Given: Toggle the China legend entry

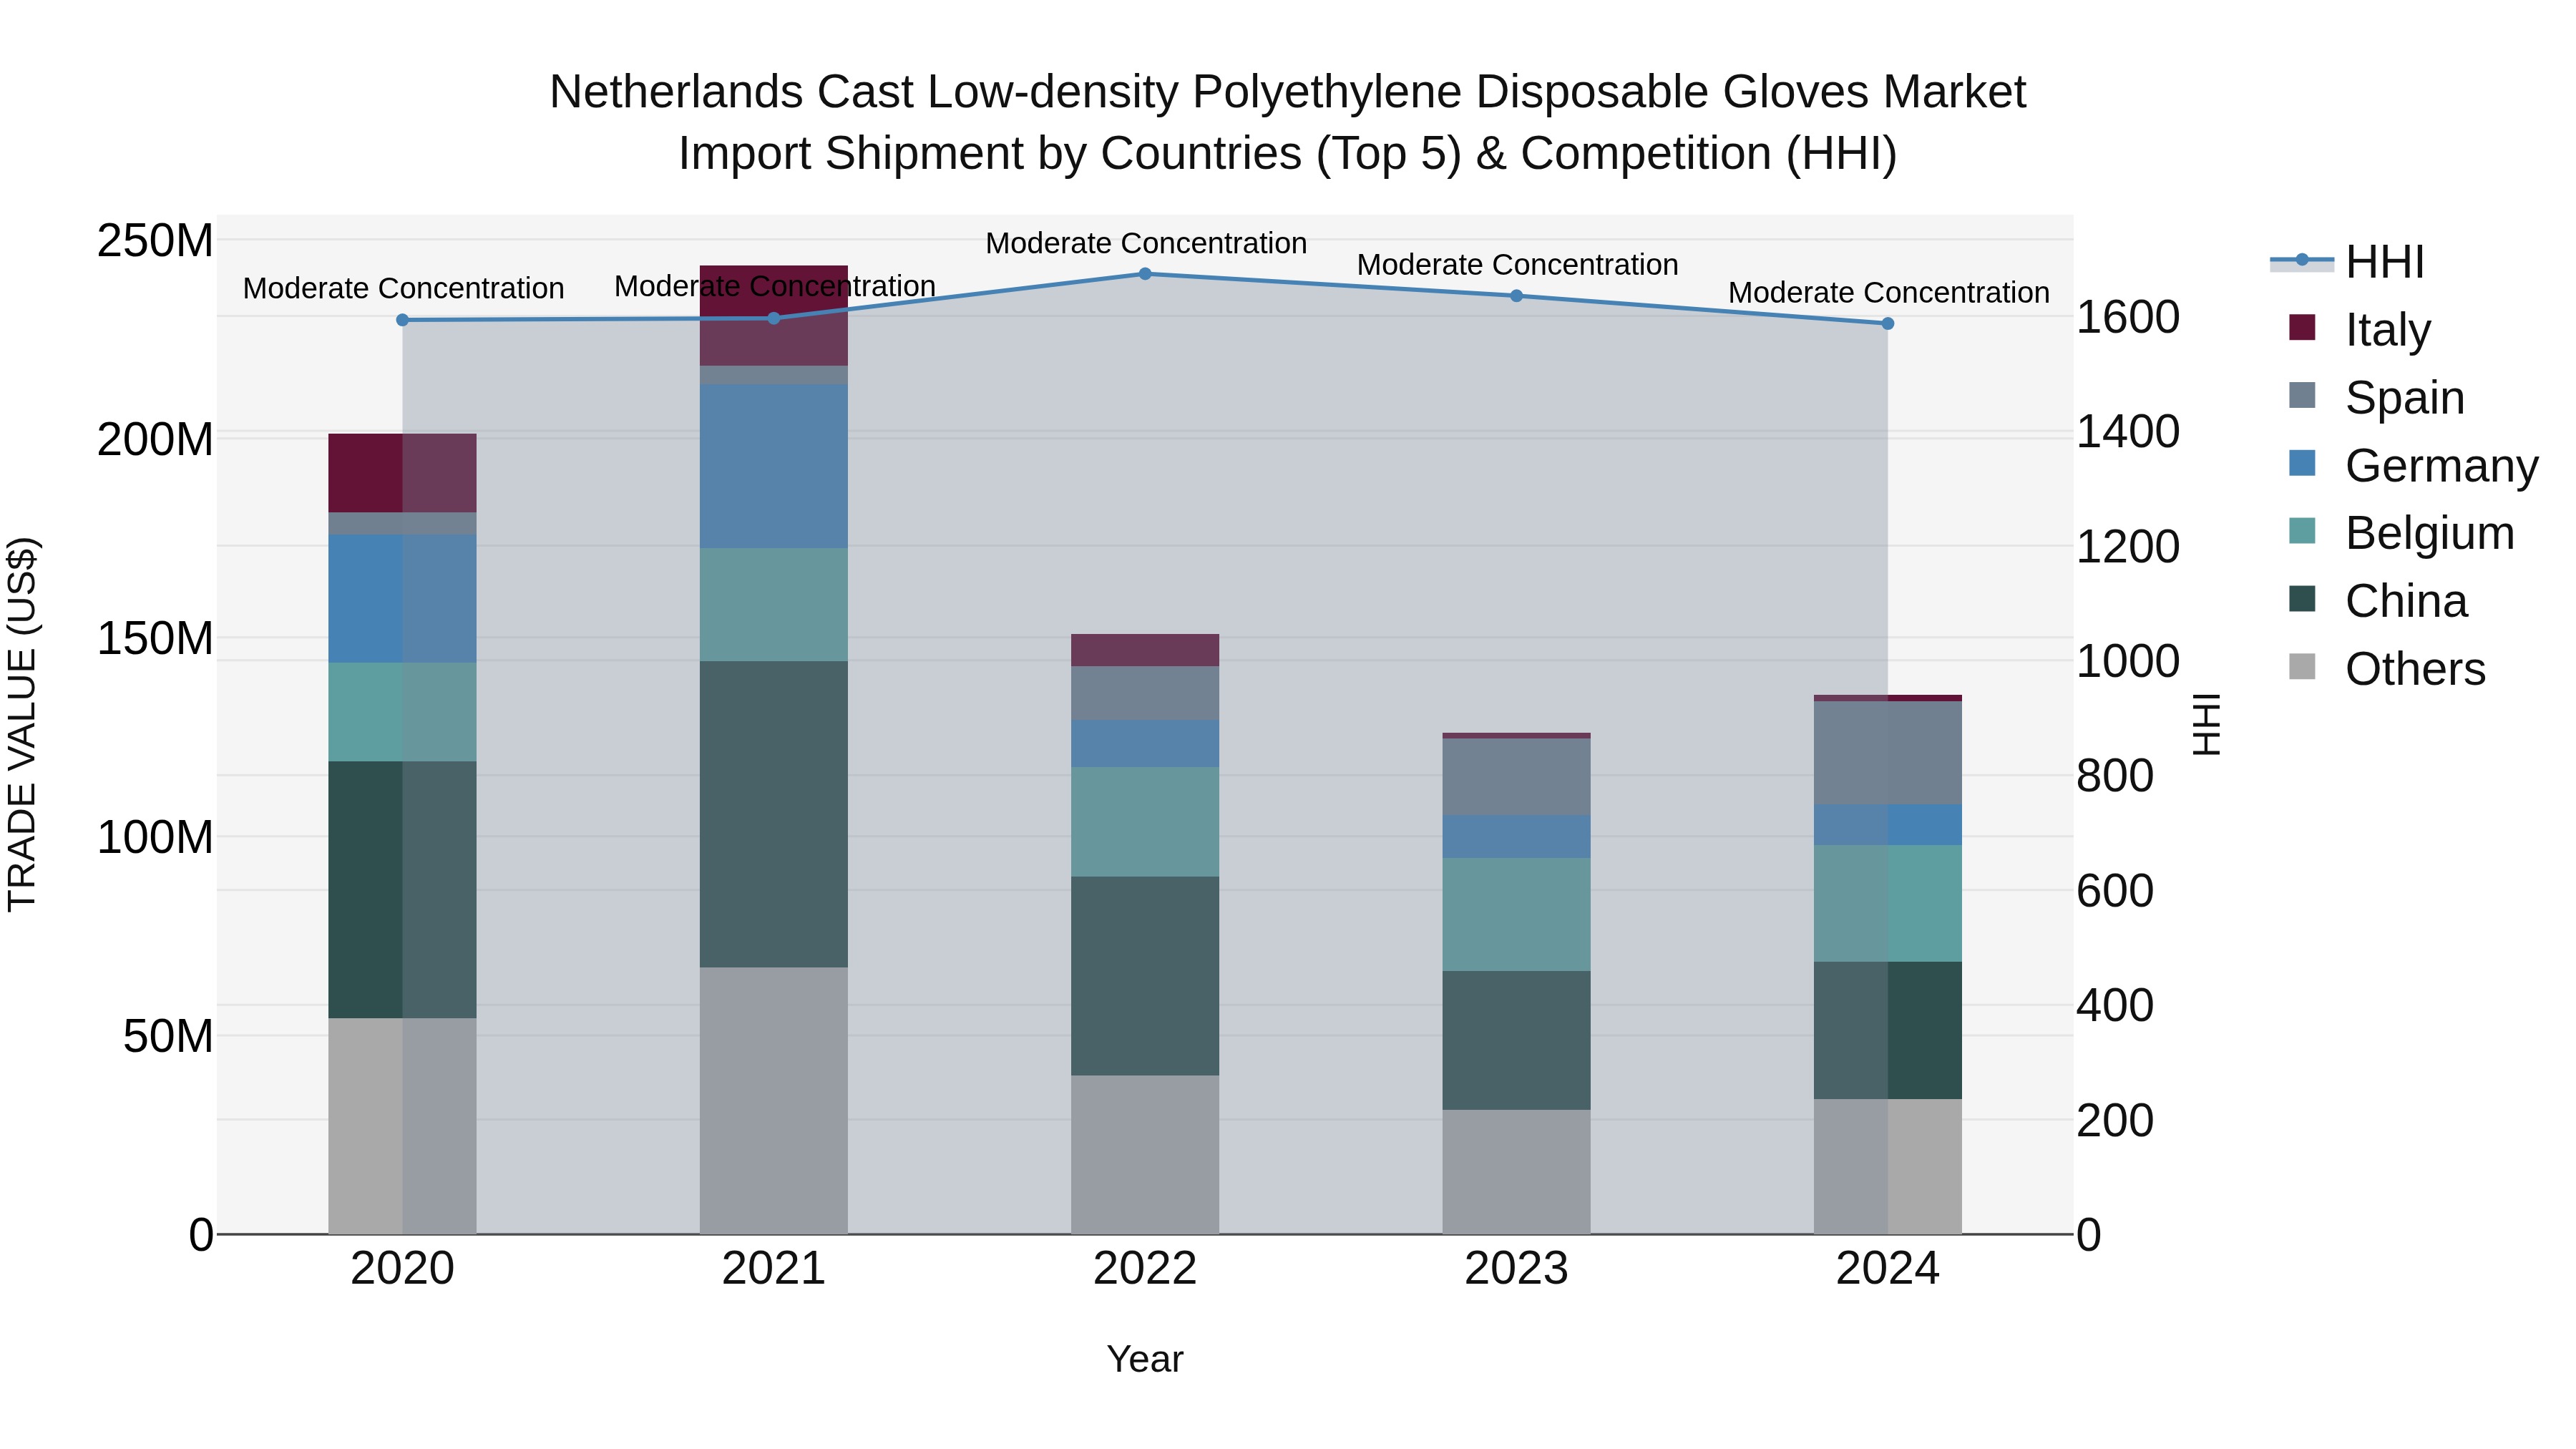Looking at the screenshot, I should point(2378,601).
